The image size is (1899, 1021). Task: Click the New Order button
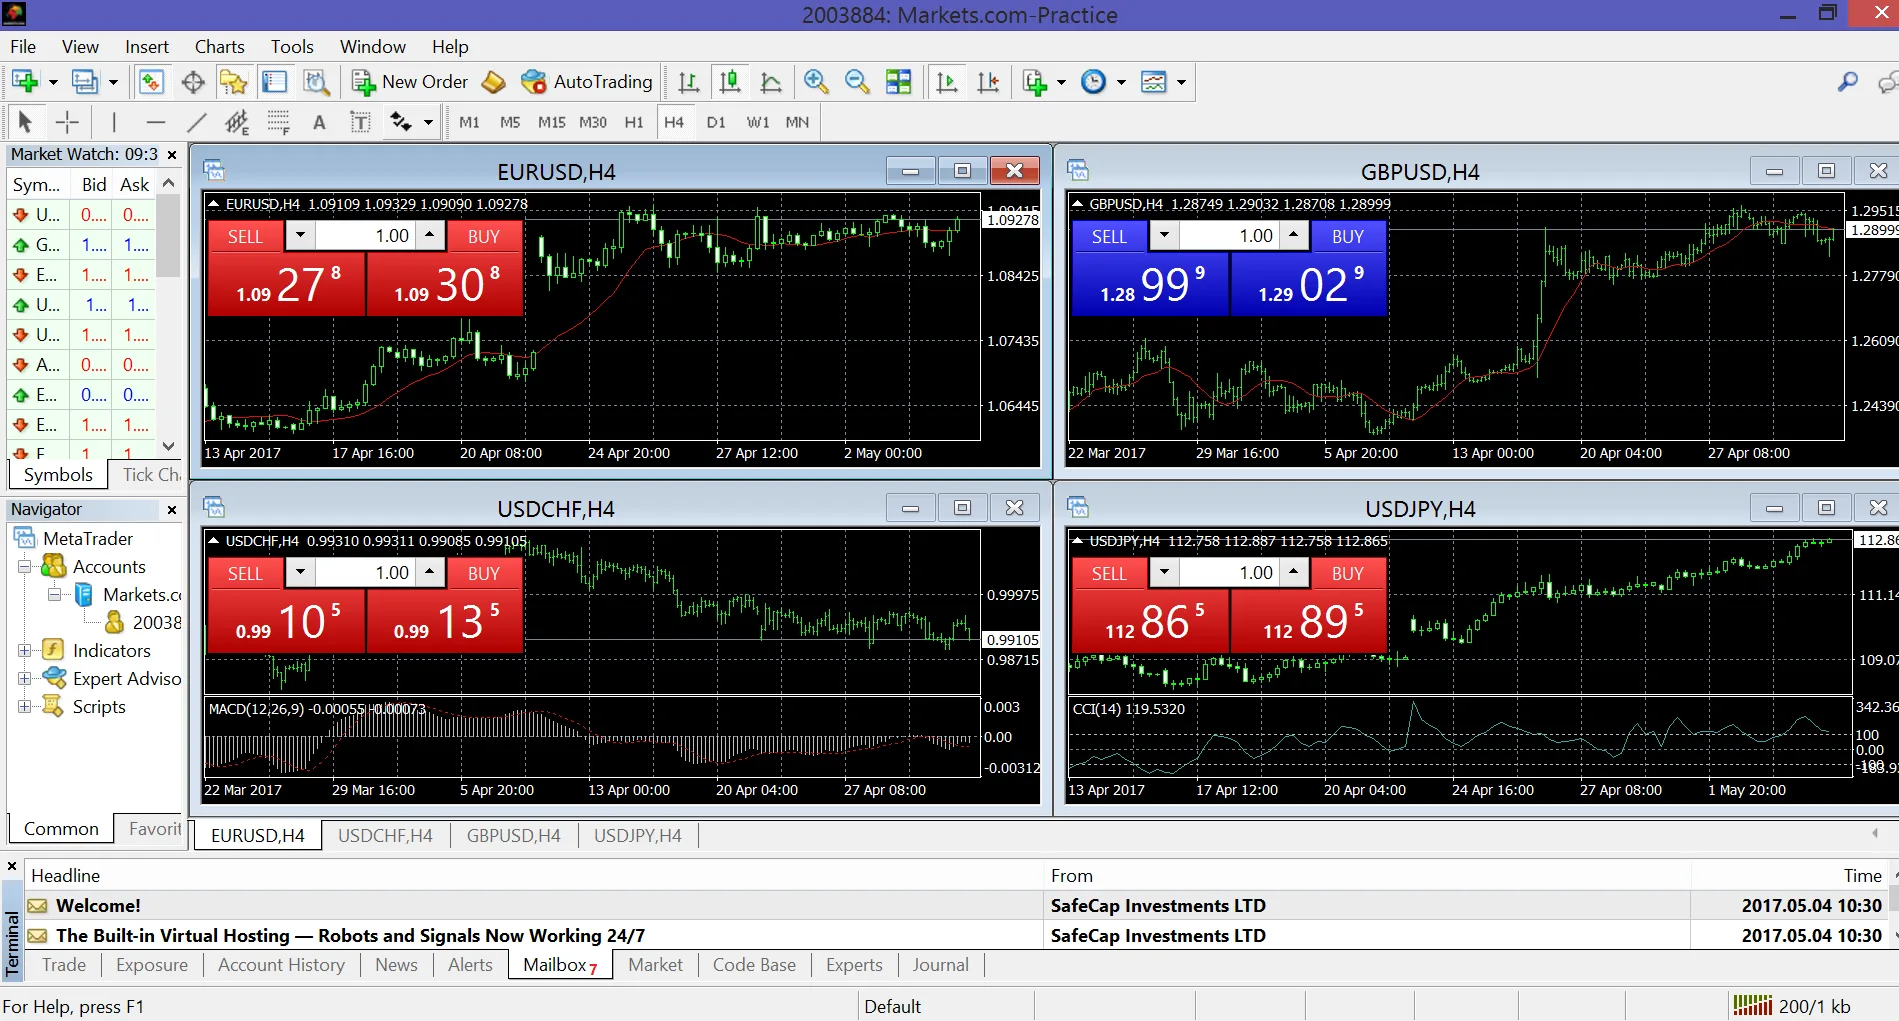pyautogui.click(x=410, y=82)
